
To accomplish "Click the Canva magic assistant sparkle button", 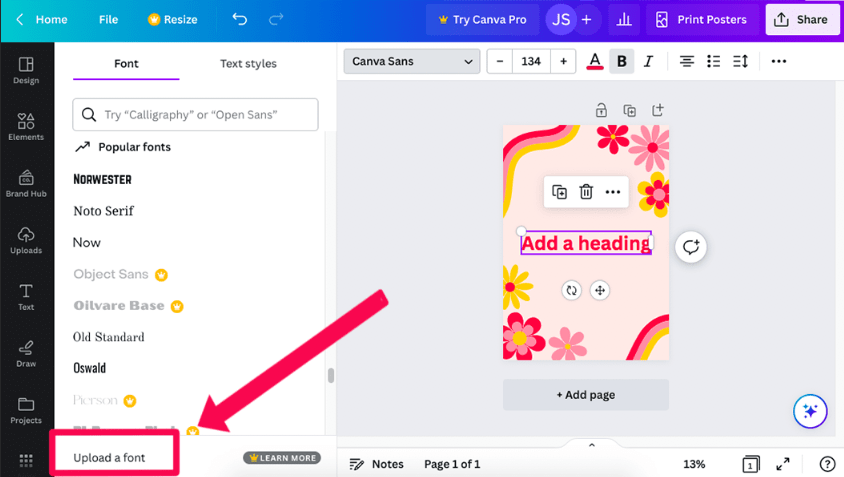I will tap(810, 411).
